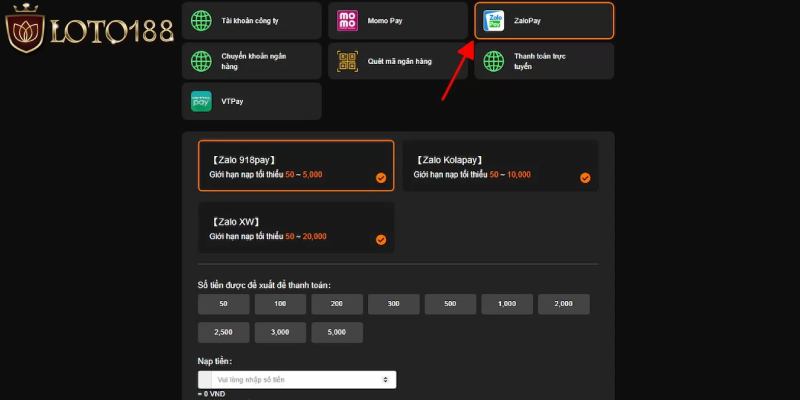Switch to the Quét mã ngân hàng method
The width and height of the screenshot is (800, 400).
[x=396, y=61]
